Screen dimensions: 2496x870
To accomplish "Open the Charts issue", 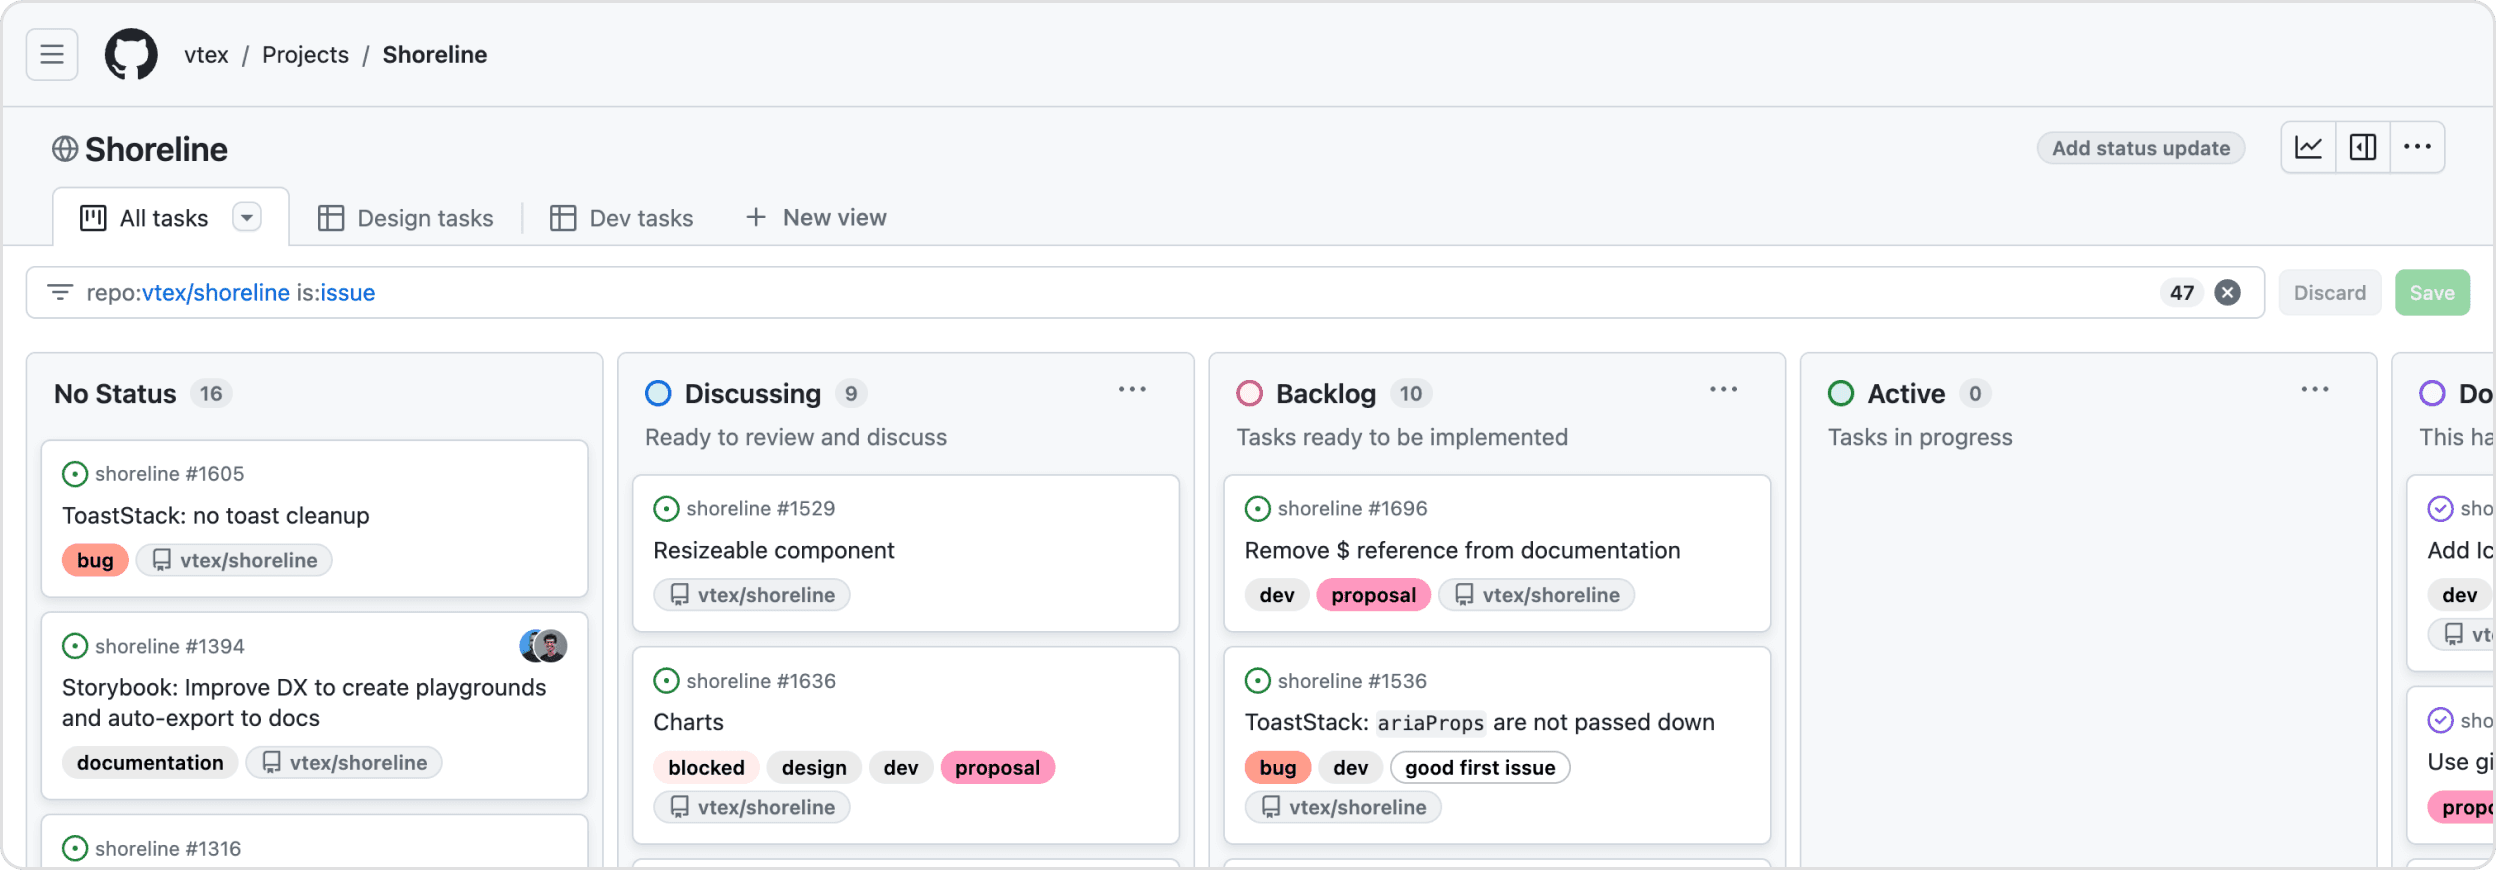I will click(688, 722).
